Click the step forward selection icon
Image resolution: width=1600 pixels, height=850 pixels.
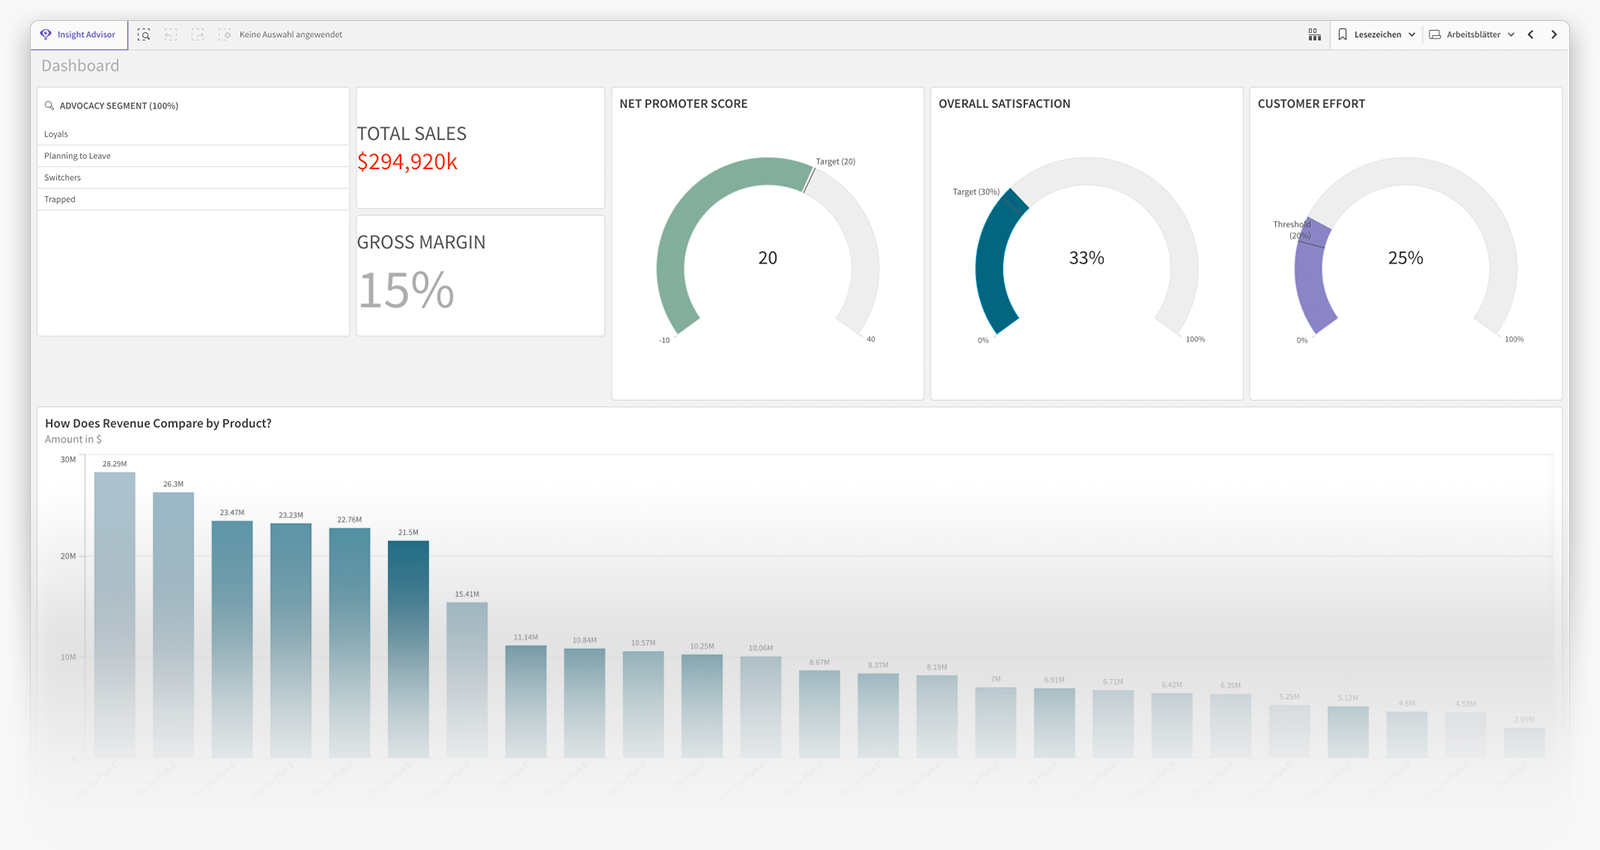198,35
